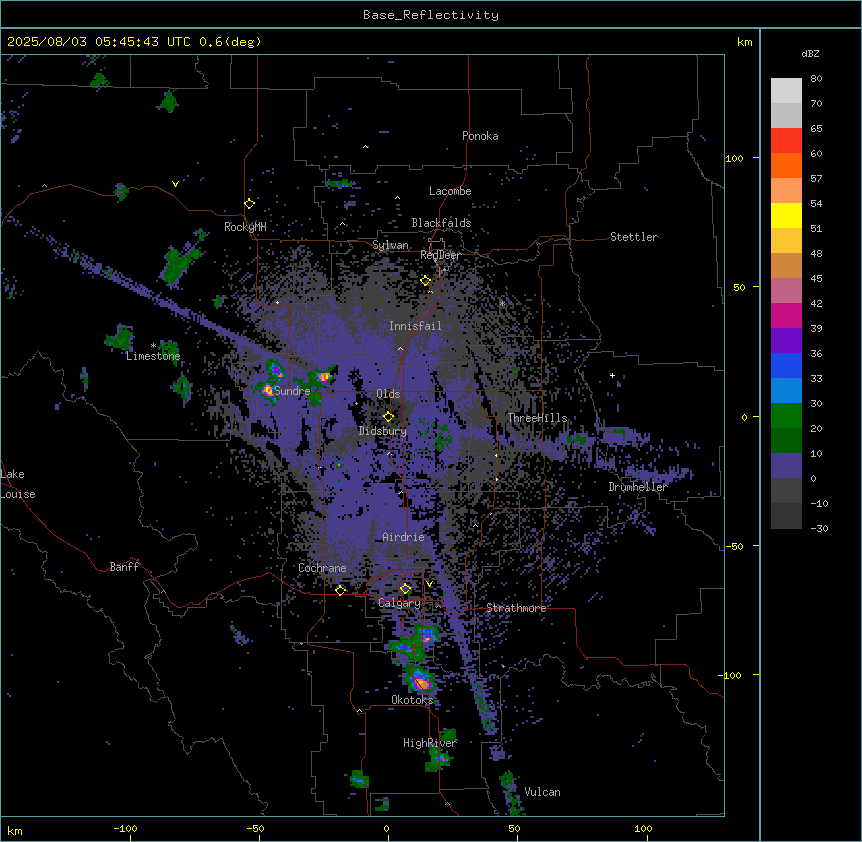Pick the orange 57-60 dBZ legend swatch
This screenshot has height=842, width=862.
click(x=786, y=166)
